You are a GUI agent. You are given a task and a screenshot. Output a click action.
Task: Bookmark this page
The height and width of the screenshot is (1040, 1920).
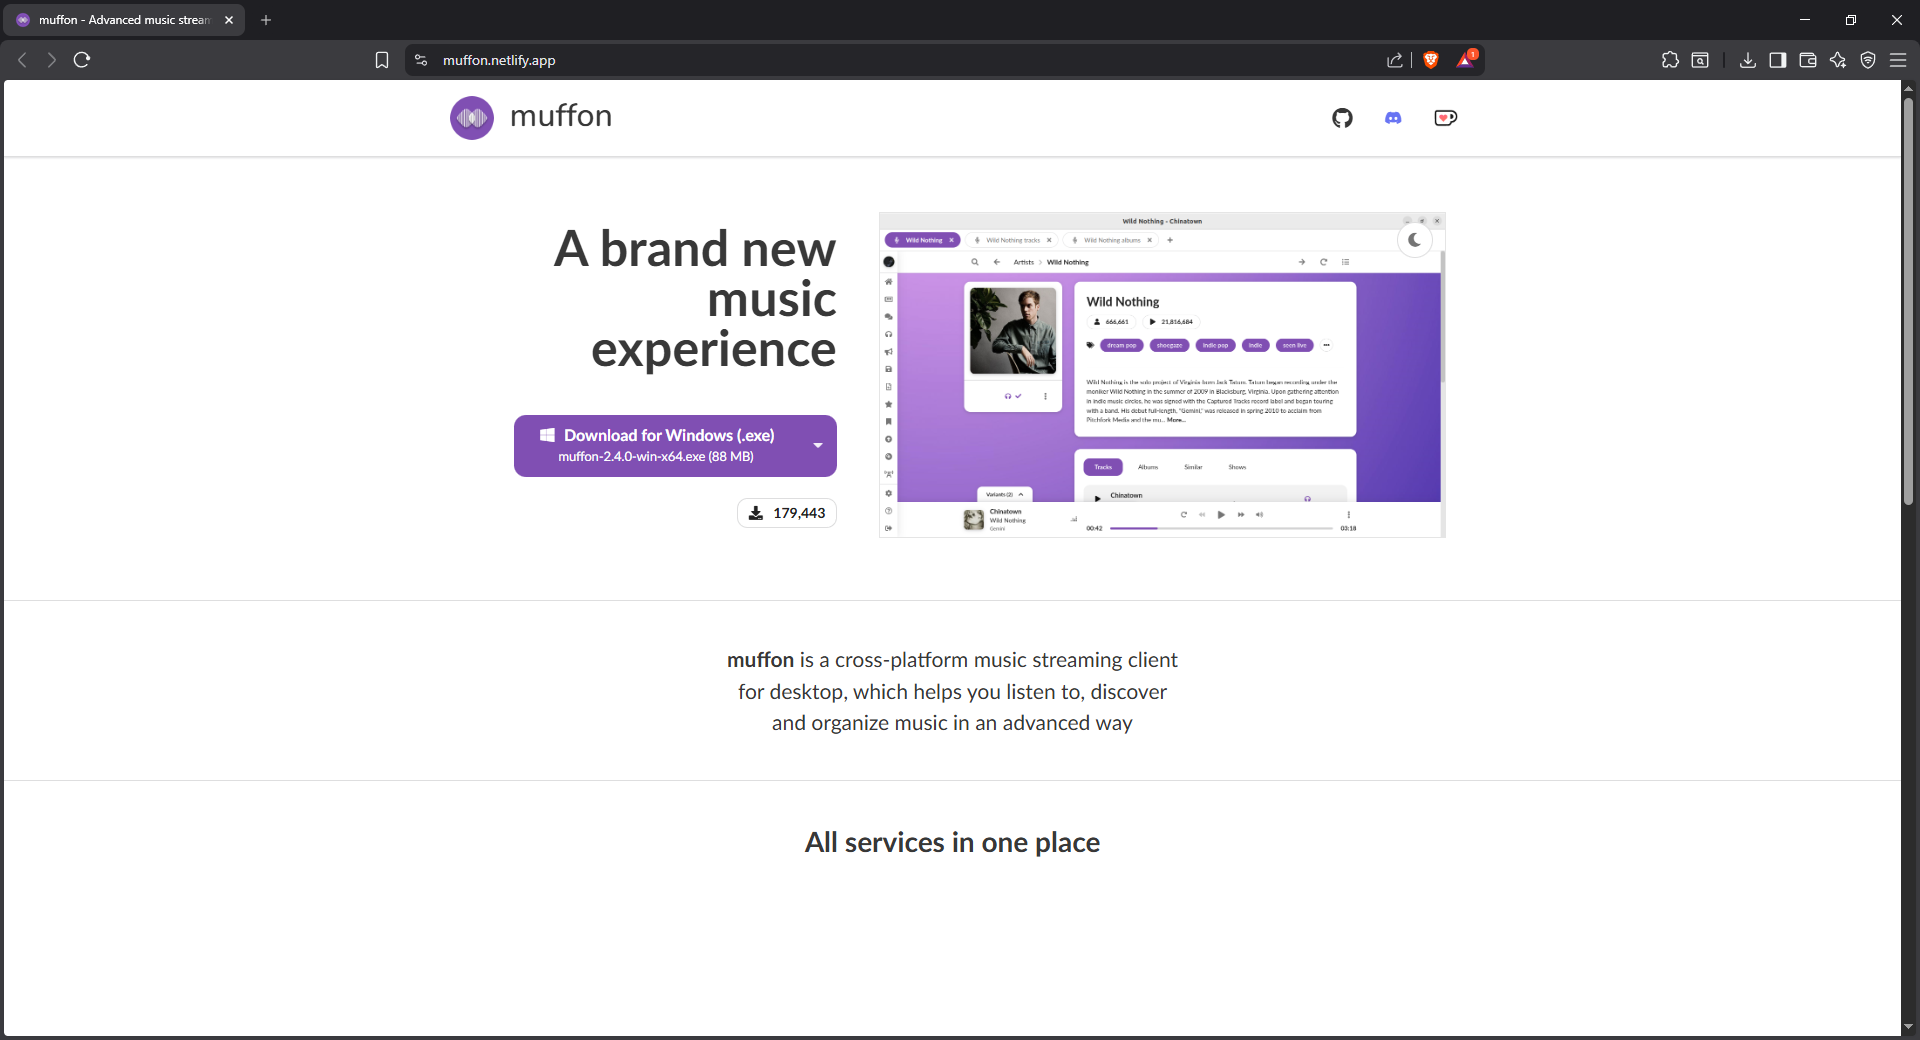pos(382,60)
